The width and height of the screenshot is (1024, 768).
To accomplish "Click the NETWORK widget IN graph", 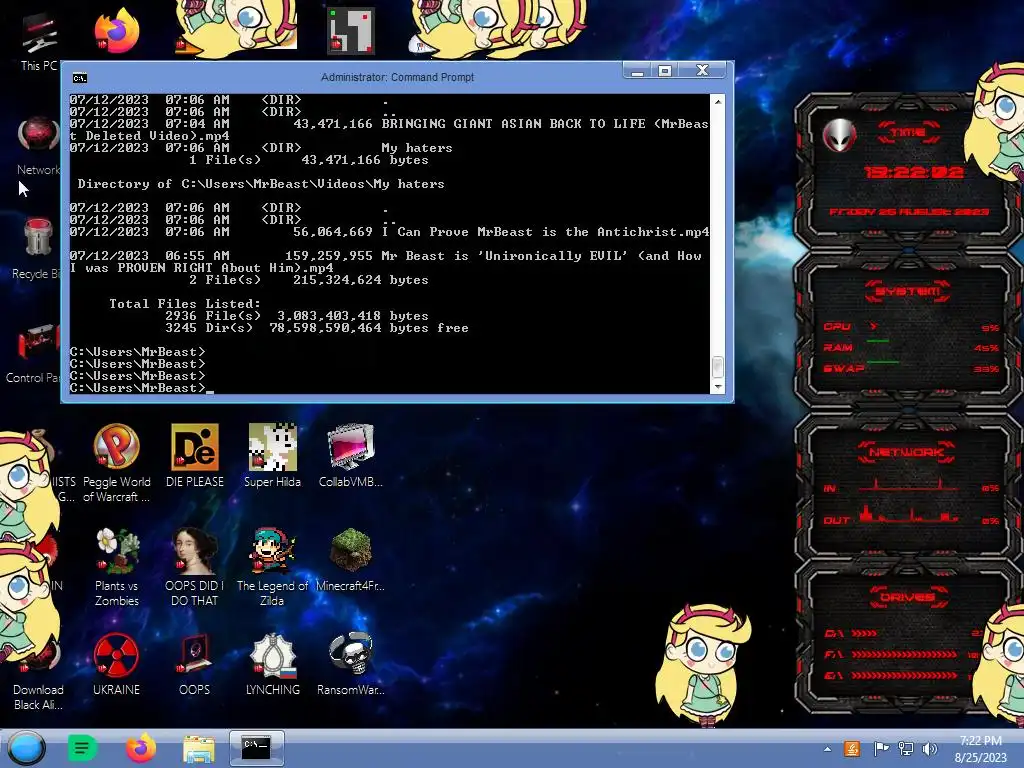I will click(x=910, y=486).
